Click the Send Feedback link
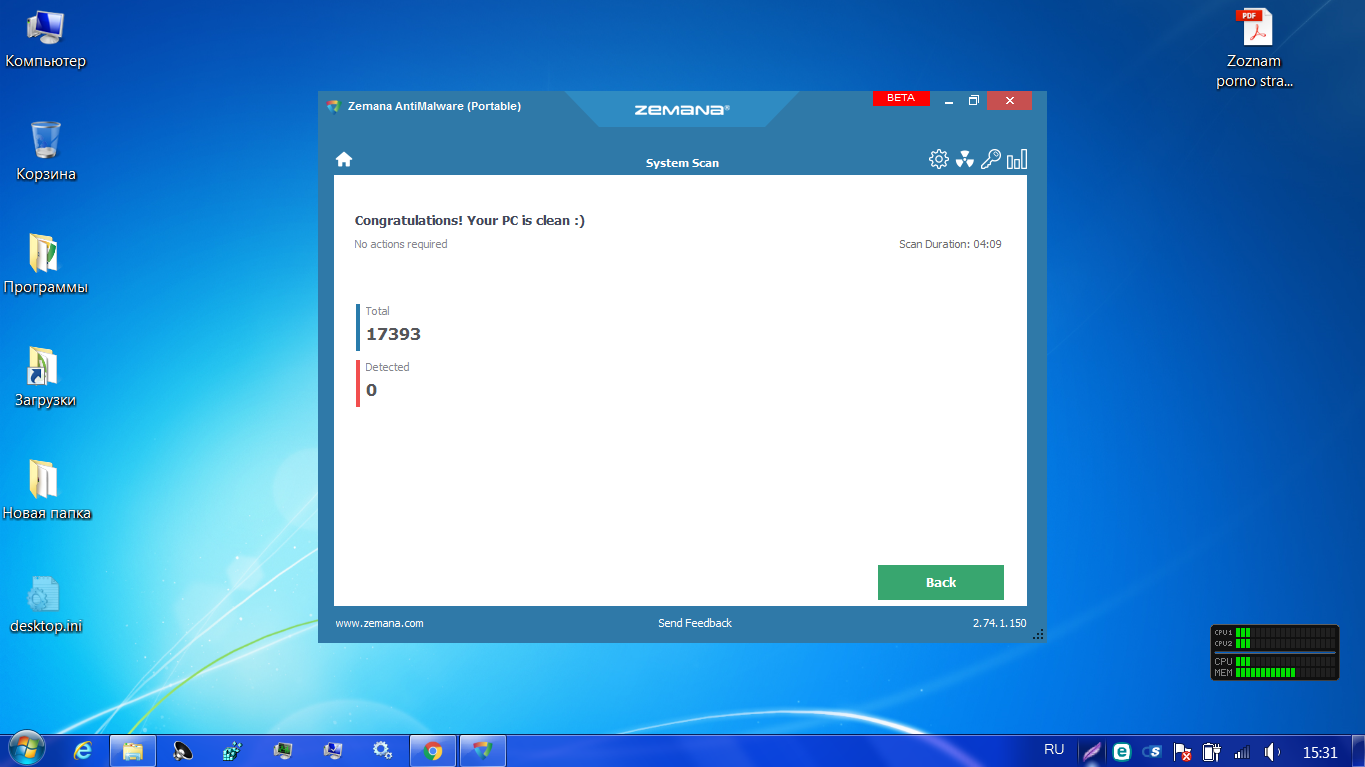Viewport: 1365px width, 767px height. pyautogui.click(x=695, y=623)
